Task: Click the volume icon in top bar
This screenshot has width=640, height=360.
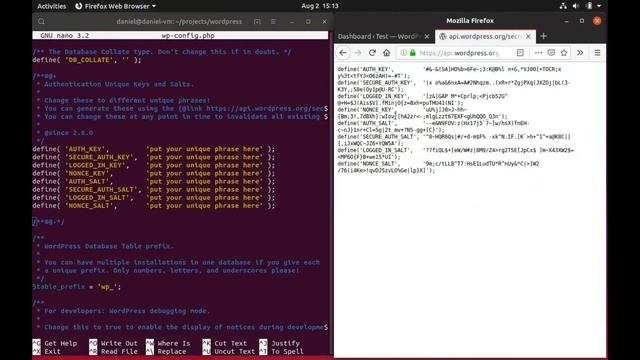Action: pyautogui.click(x=576, y=6)
